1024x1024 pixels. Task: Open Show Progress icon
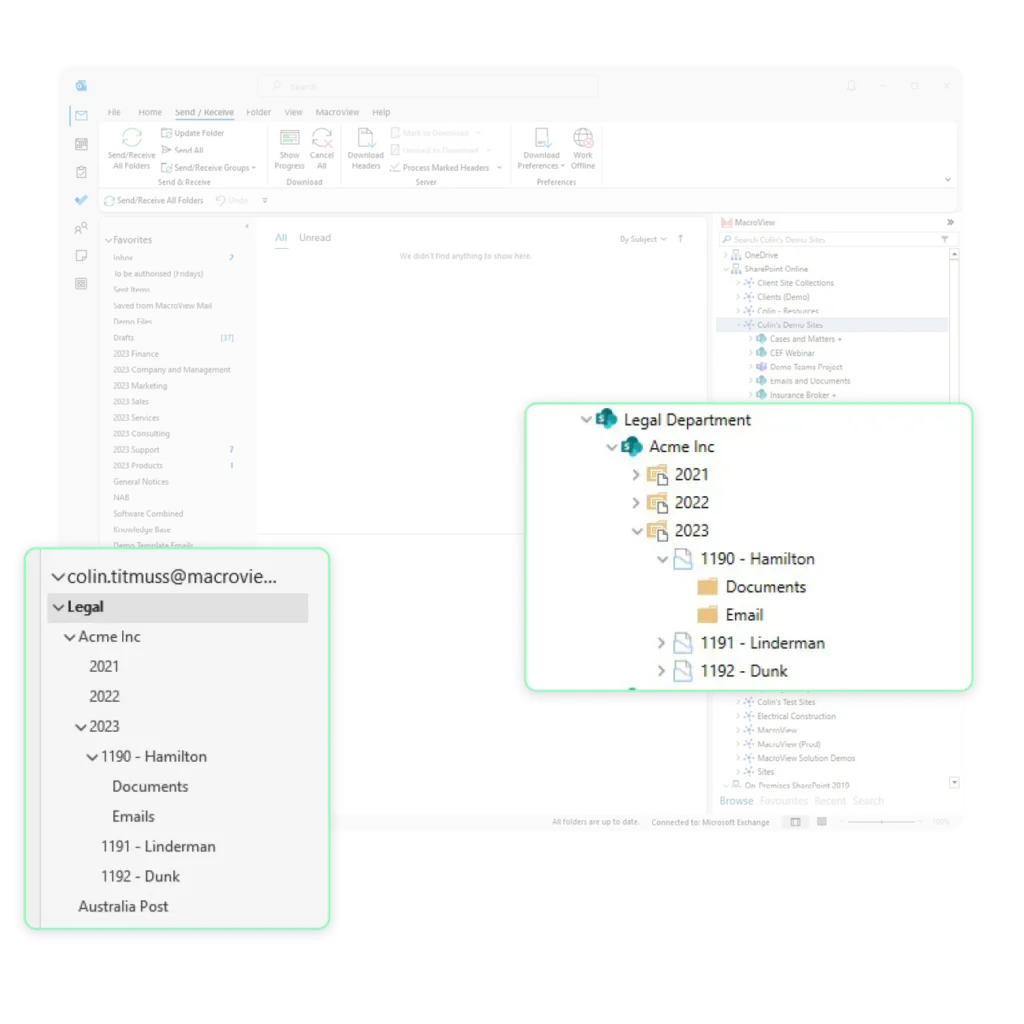pyautogui.click(x=289, y=138)
